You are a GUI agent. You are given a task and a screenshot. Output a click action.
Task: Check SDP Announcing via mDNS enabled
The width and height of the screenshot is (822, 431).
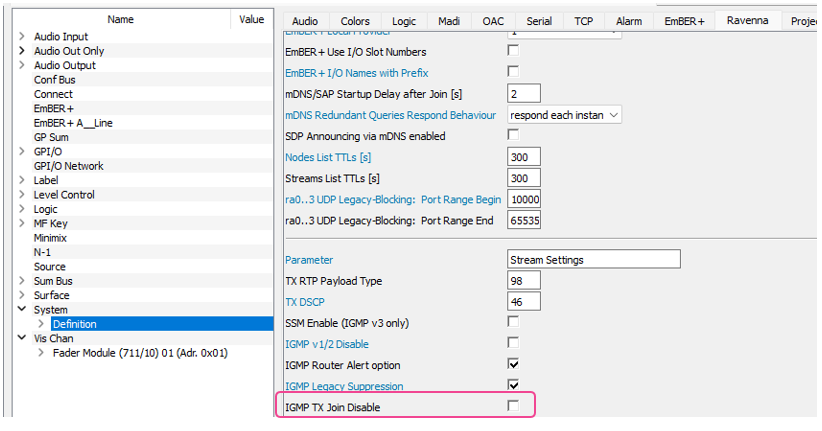[513, 135]
